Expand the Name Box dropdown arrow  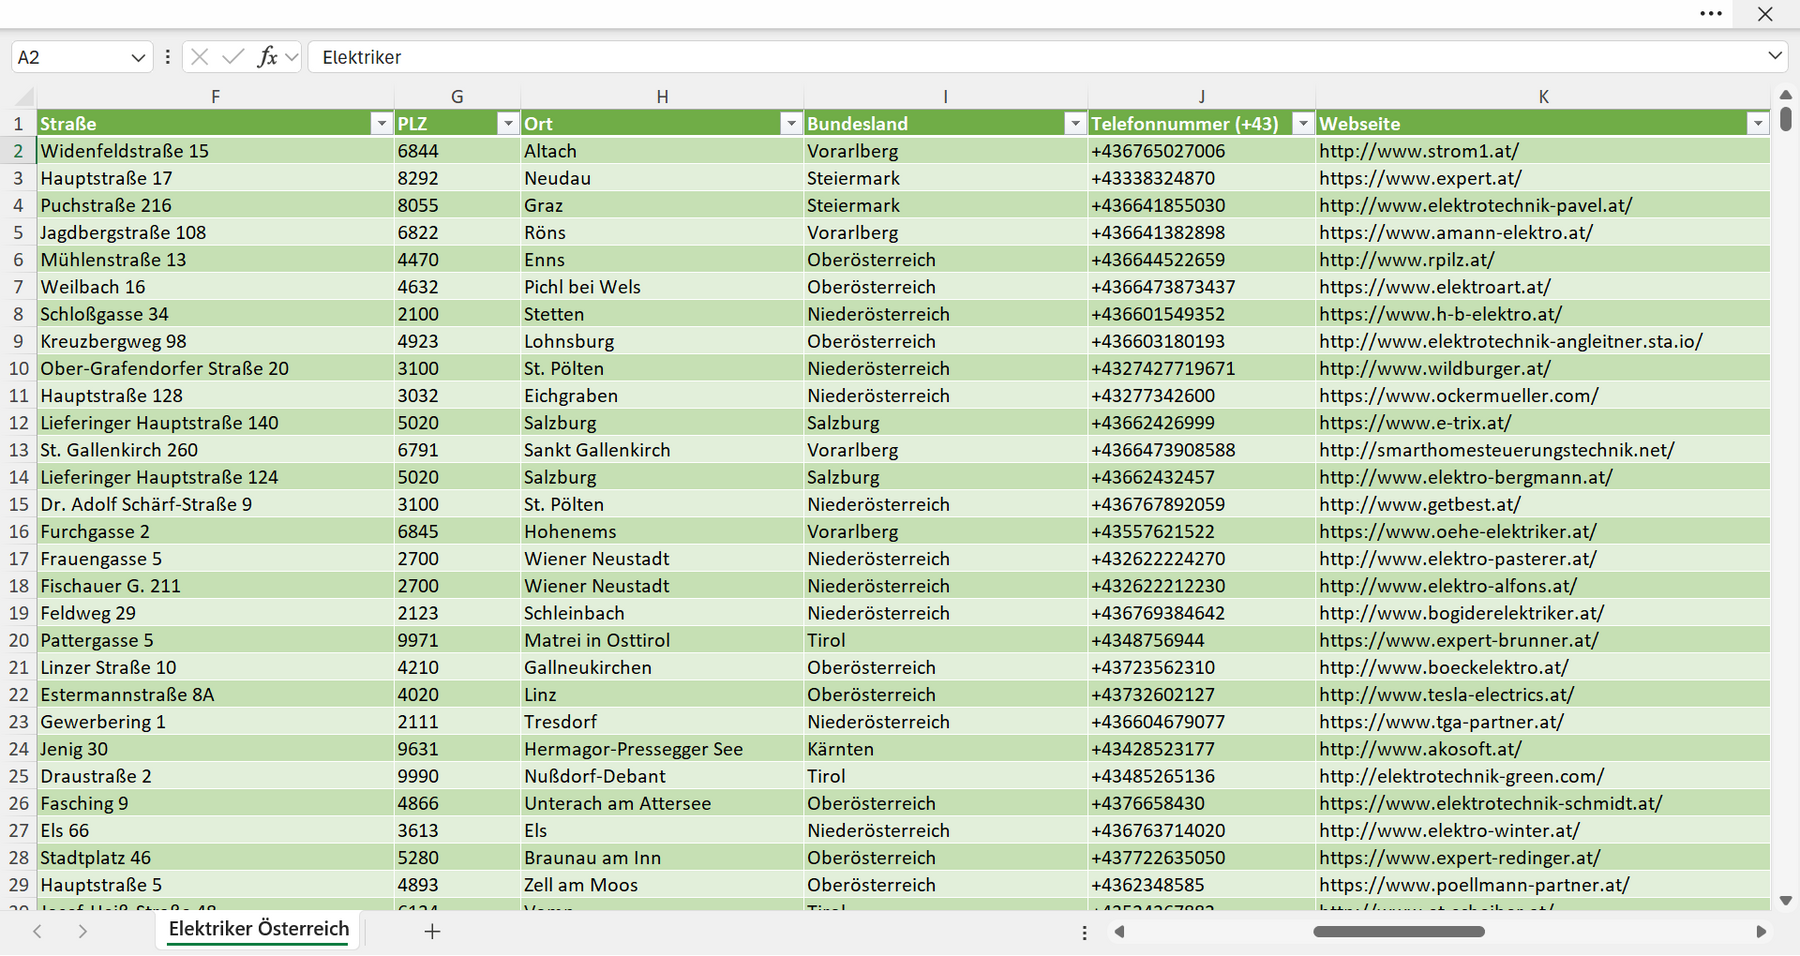tap(138, 57)
